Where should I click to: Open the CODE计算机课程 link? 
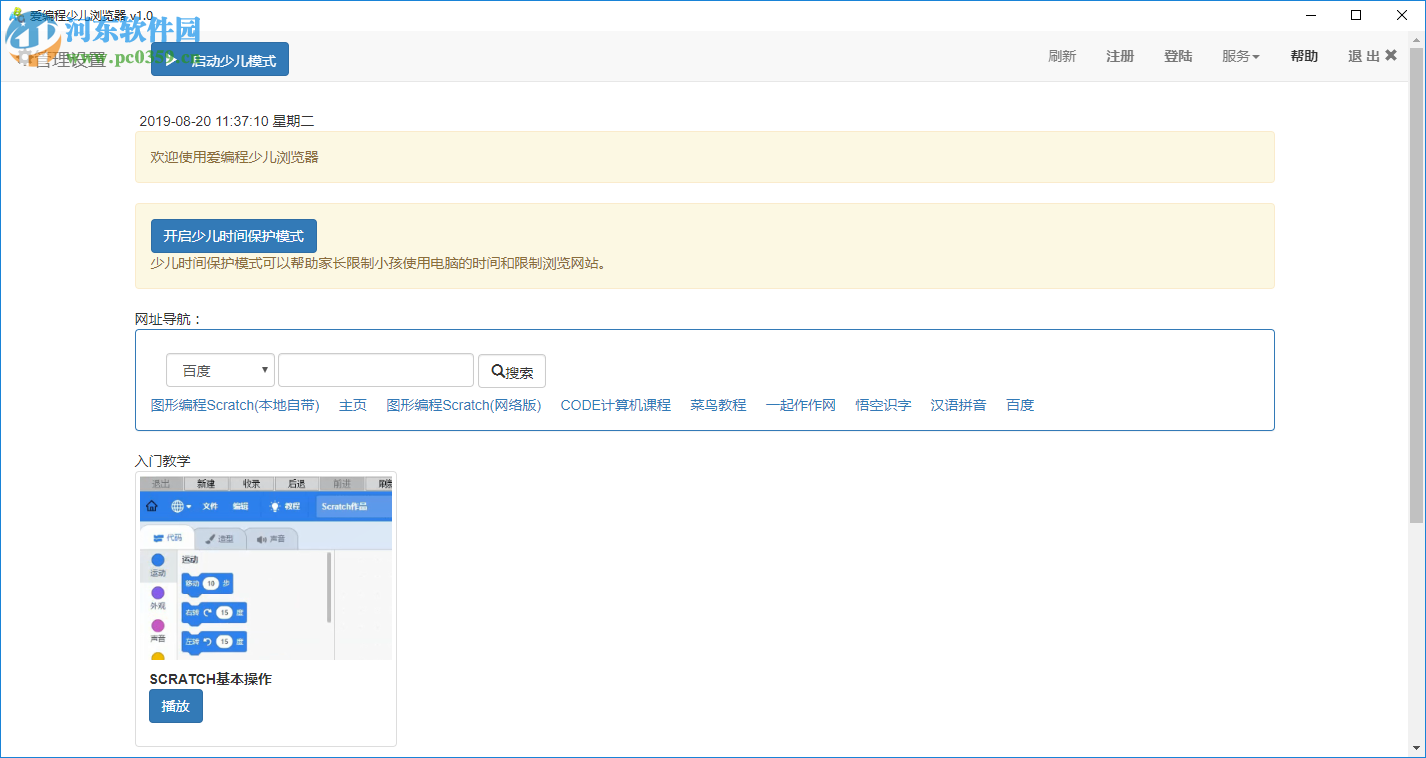point(615,405)
